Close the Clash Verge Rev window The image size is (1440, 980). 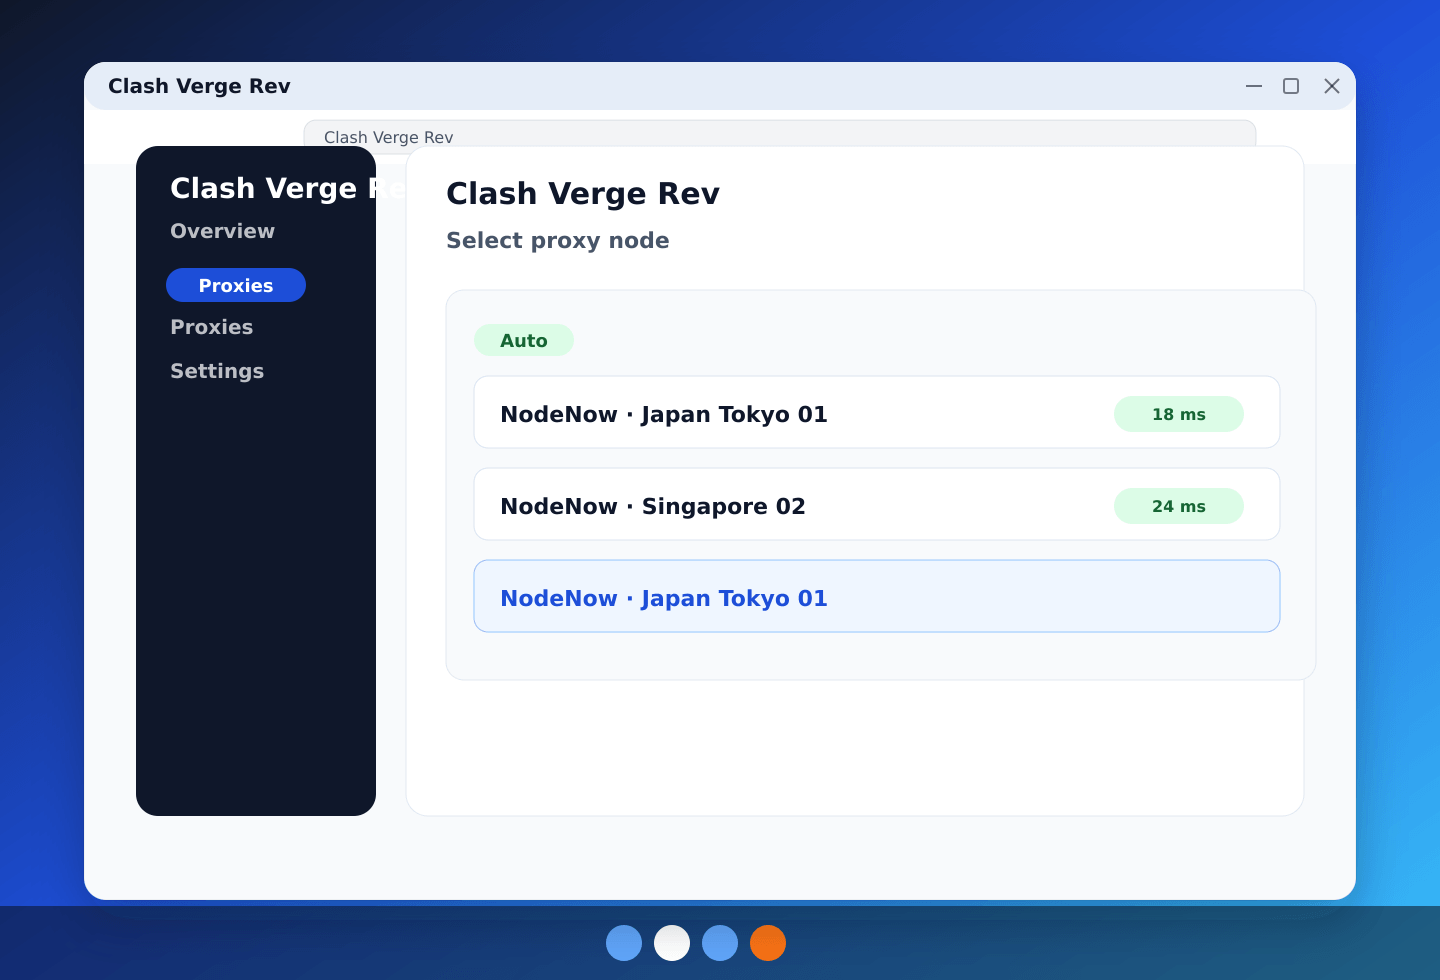[1332, 86]
